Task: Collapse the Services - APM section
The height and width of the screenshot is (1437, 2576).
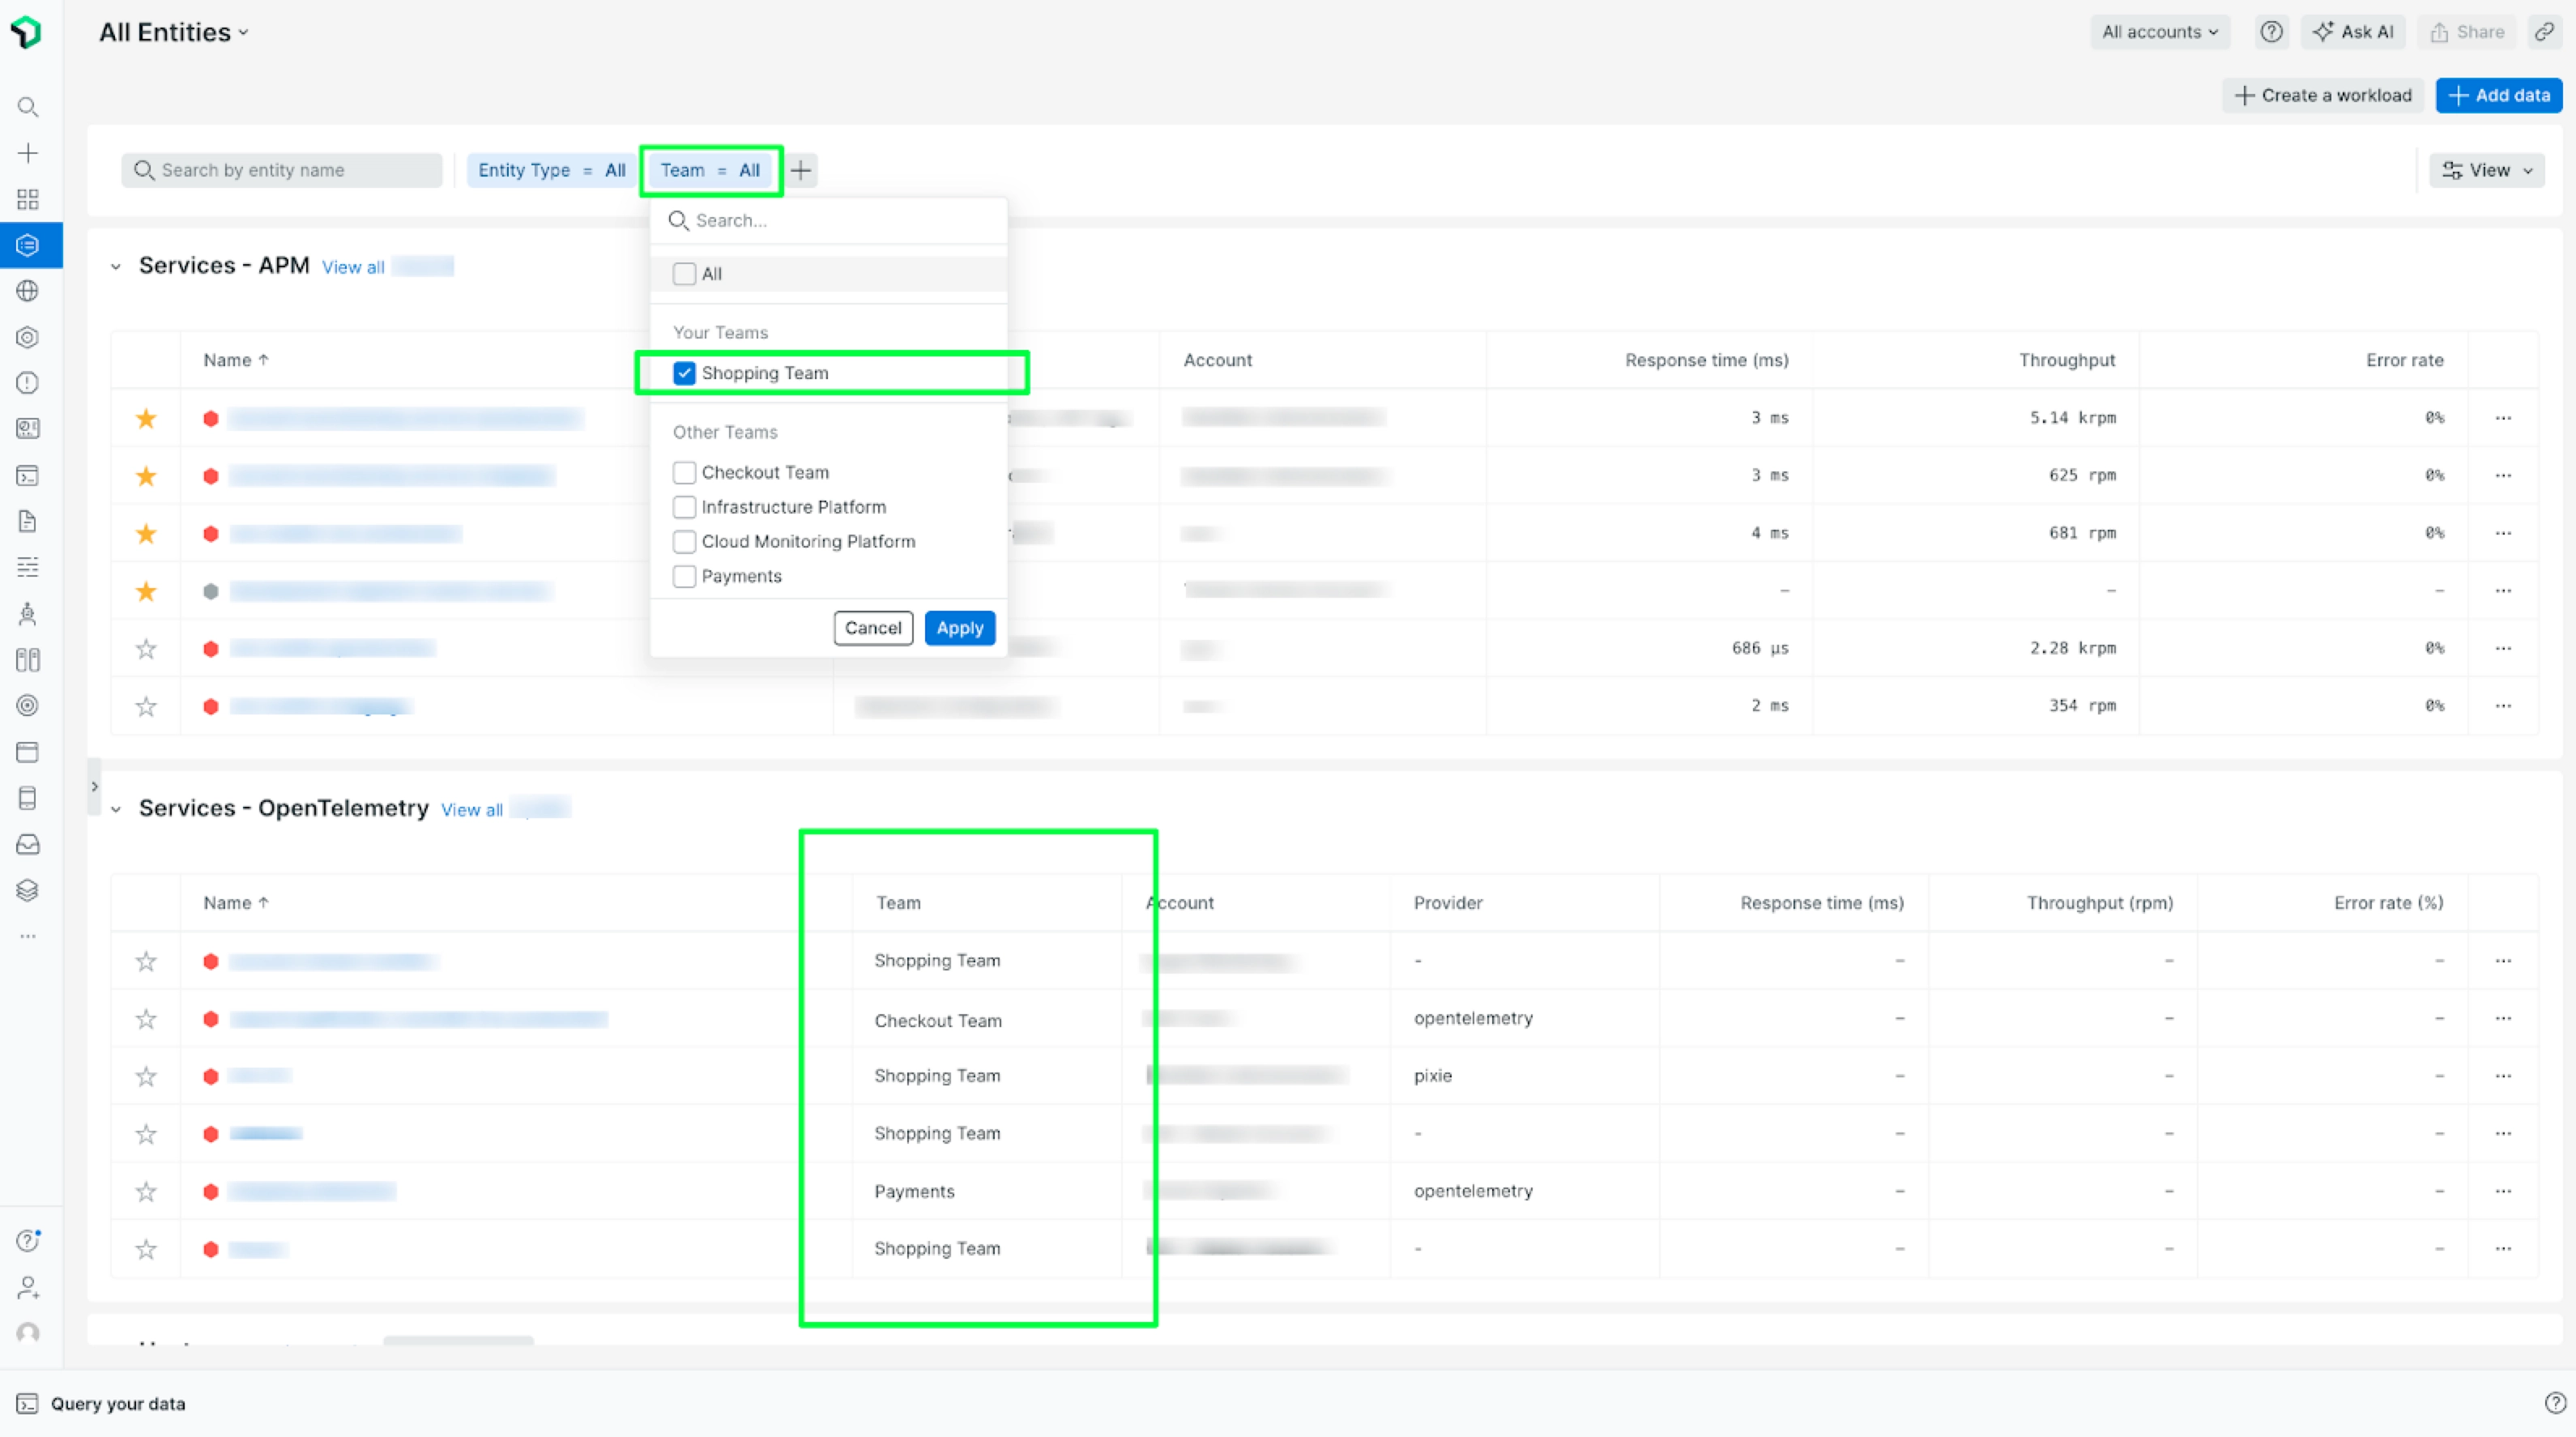Action: click(x=116, y=266)
